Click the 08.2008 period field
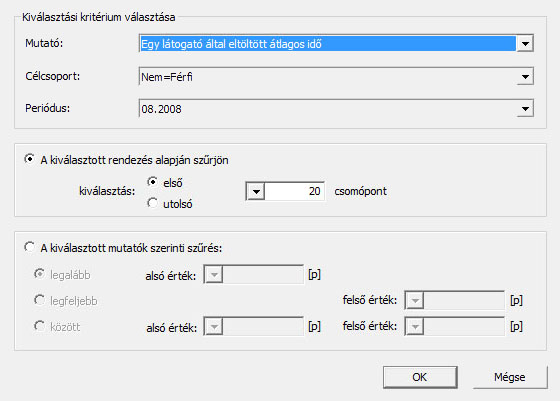Viewport: 560px width, 401px height. coord(328,109)
